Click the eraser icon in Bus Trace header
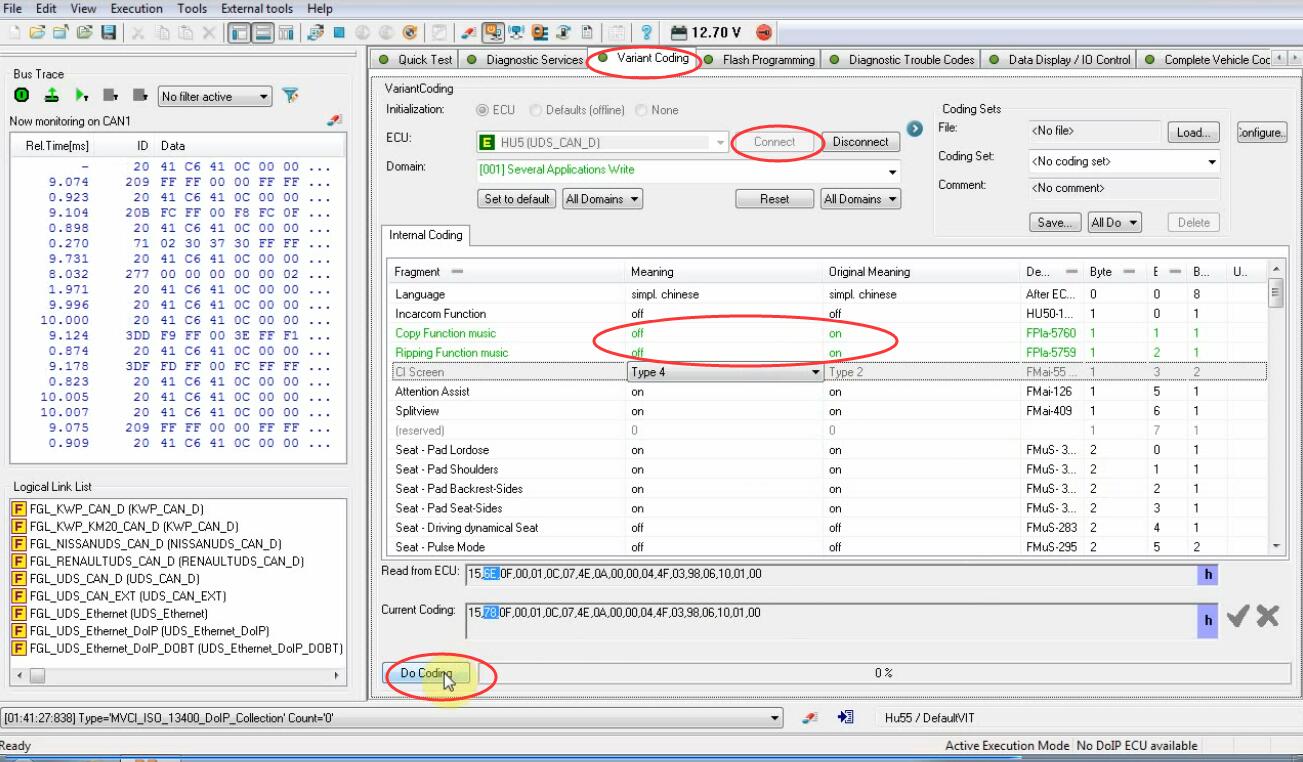The height and width of the screenshot is (762, 1303). click(x=334, y=120)
